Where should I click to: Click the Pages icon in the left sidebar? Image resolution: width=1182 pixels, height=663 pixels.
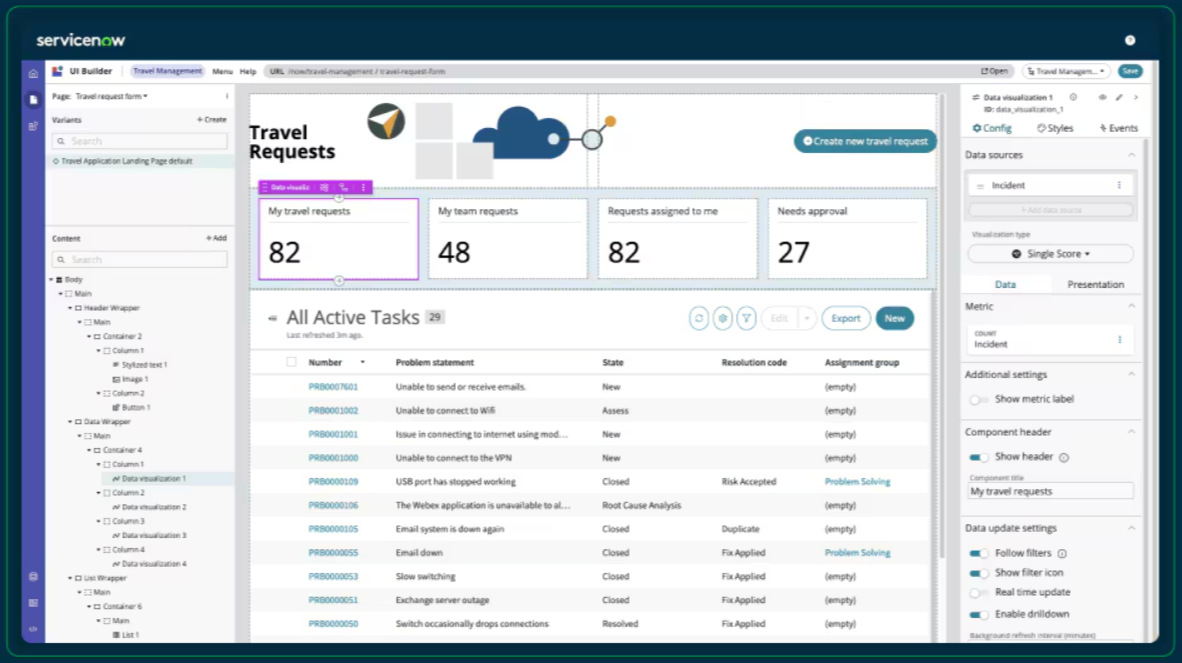coord(32,96)
